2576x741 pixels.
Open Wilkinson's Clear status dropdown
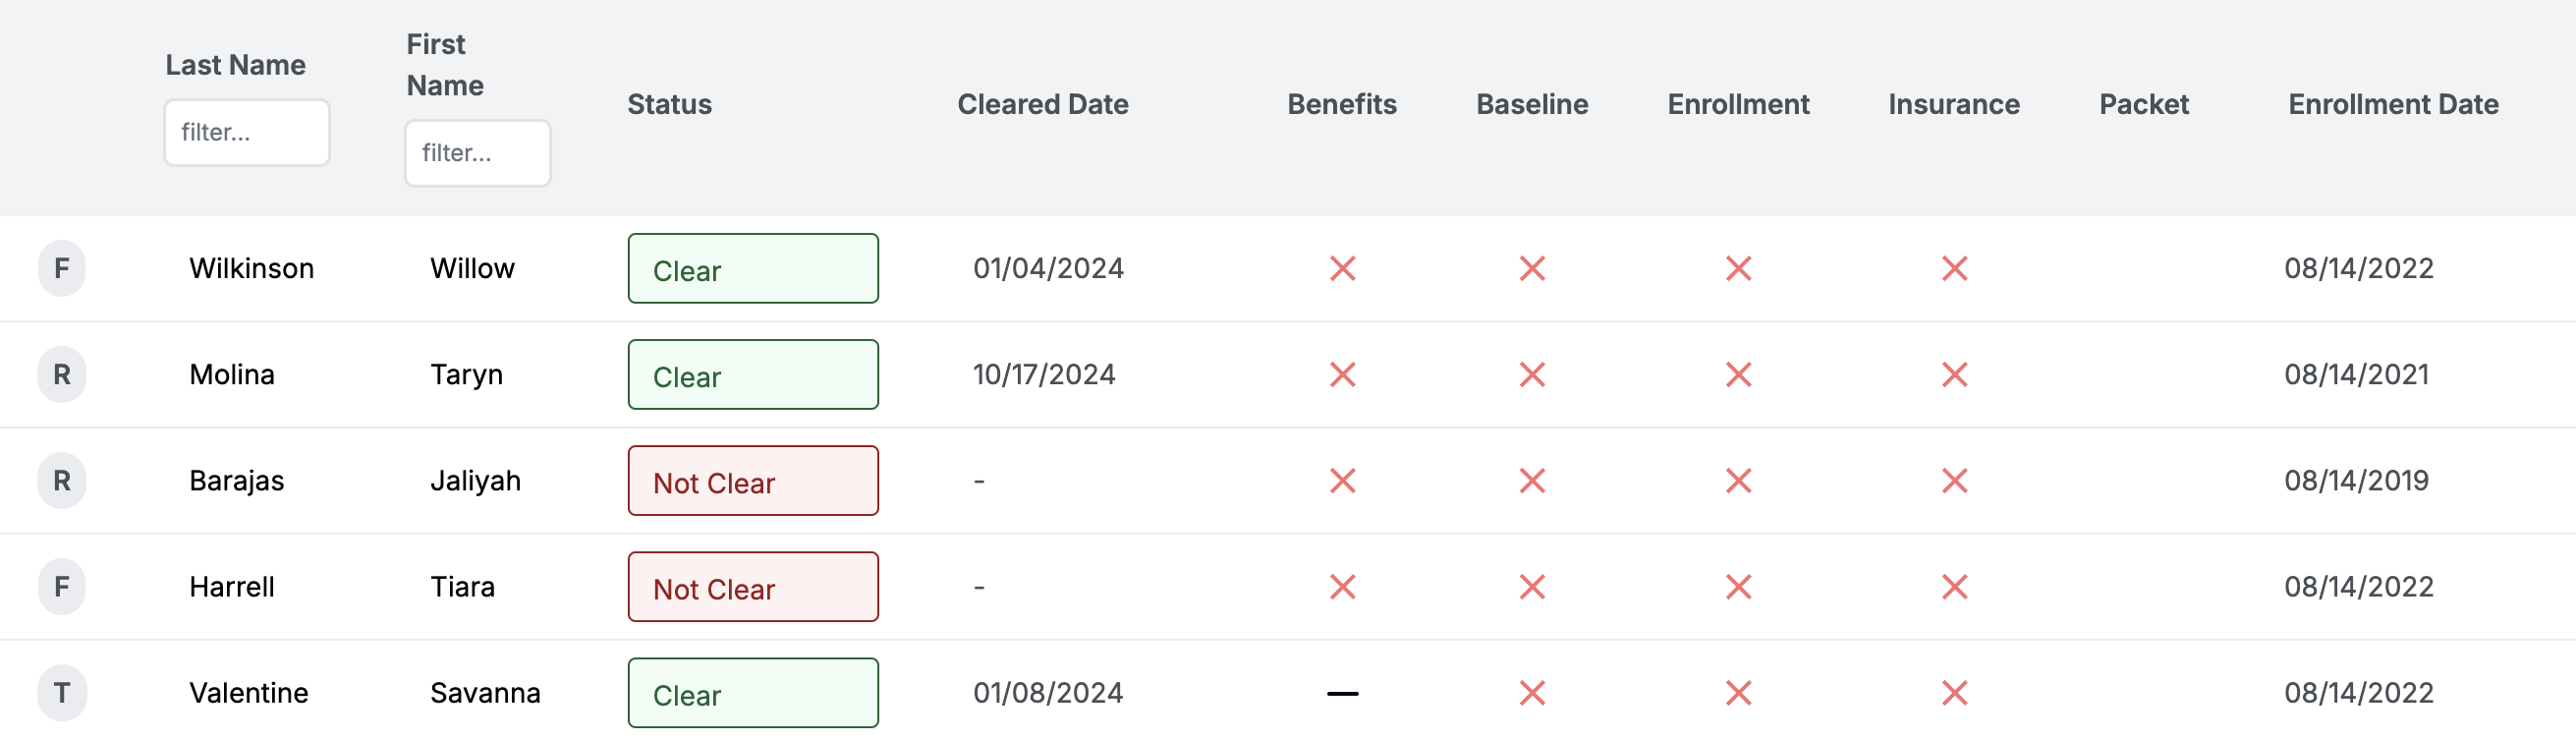(x=753, y=268)
